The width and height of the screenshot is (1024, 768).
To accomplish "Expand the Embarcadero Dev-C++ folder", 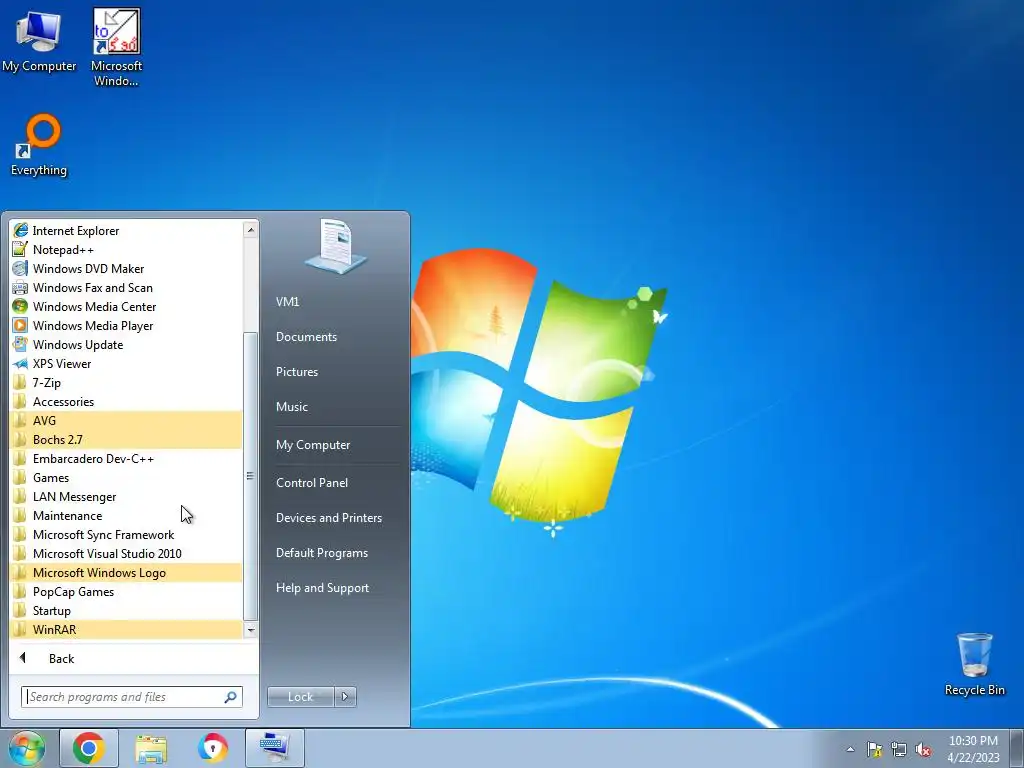I will pos(126,458).
